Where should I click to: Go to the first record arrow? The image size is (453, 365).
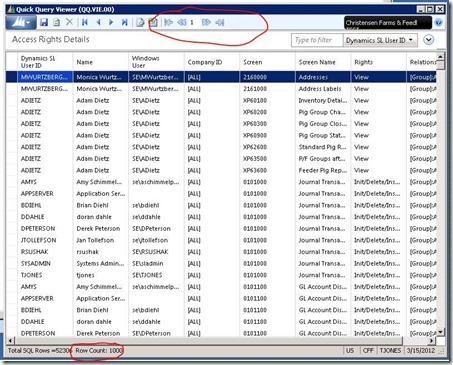(x=85, y=22)
